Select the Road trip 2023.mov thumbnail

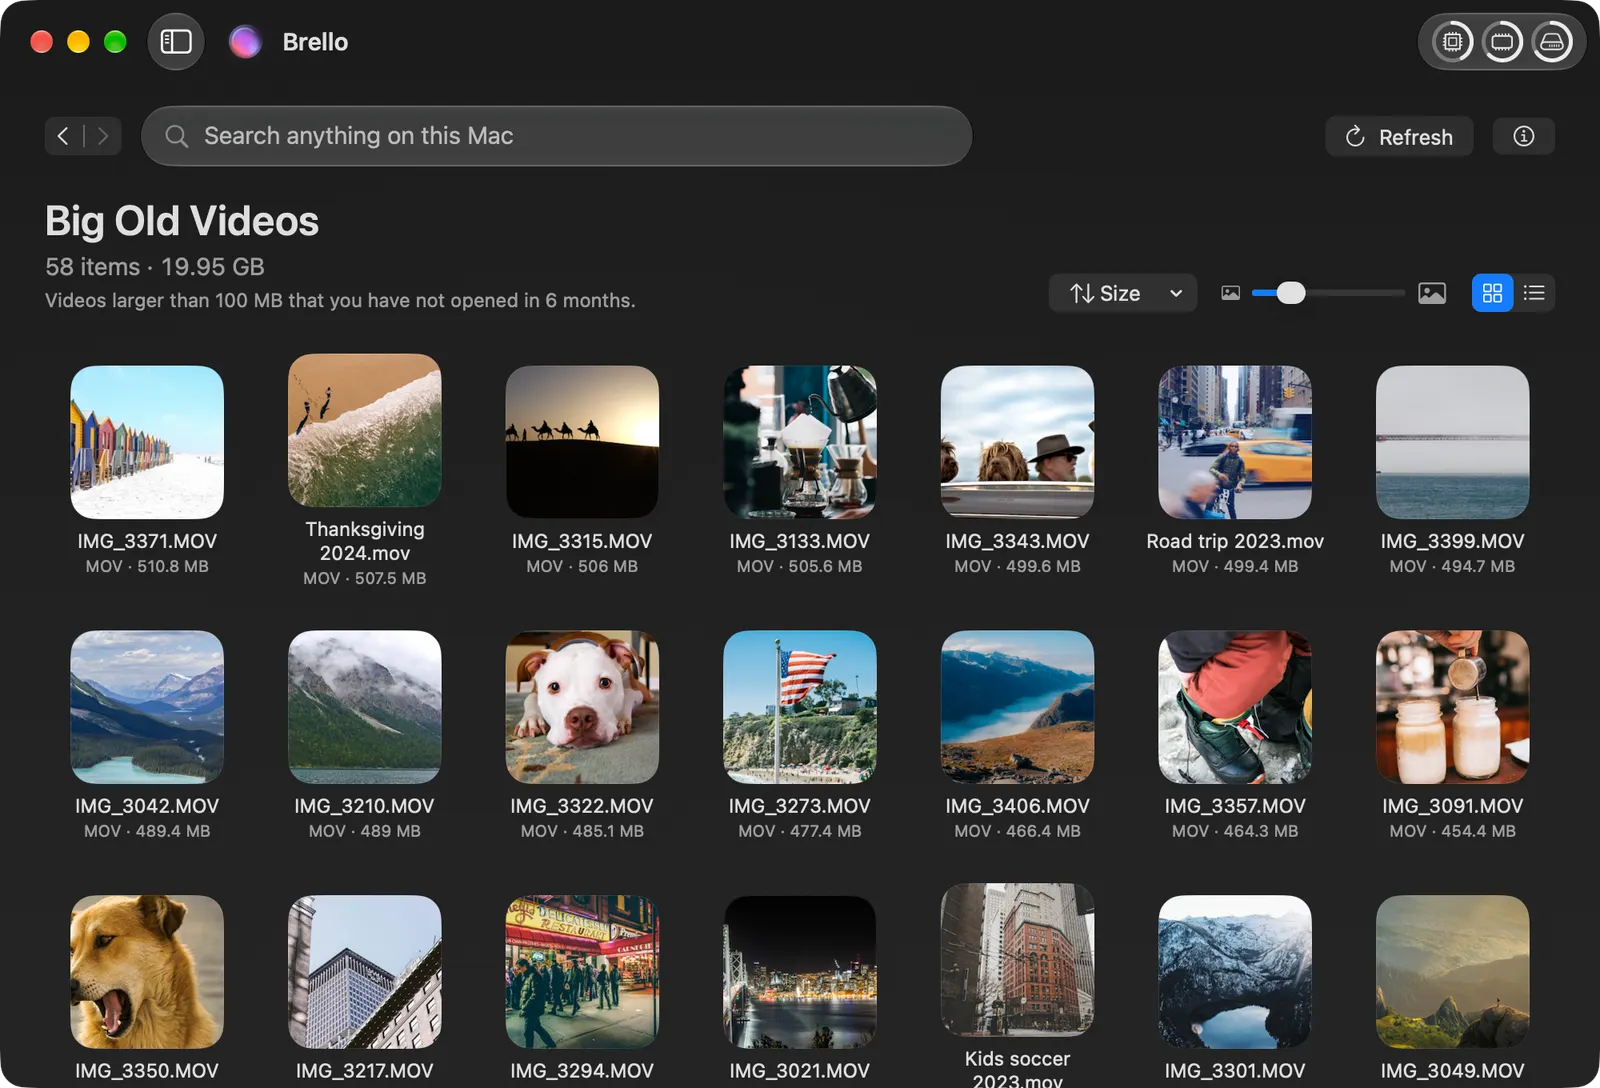(x=1235, y=442)
